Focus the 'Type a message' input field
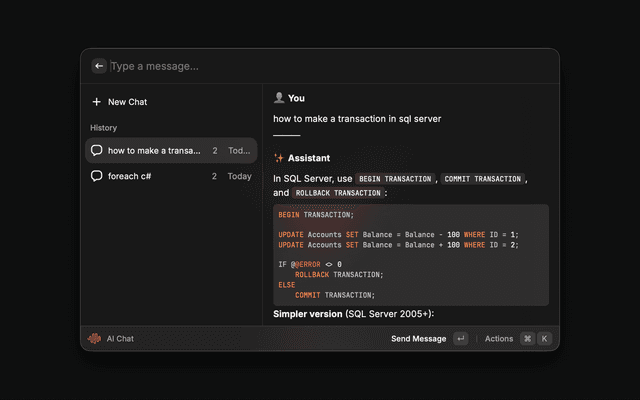Viewport: 640px width, 400px height. point(300,66)
